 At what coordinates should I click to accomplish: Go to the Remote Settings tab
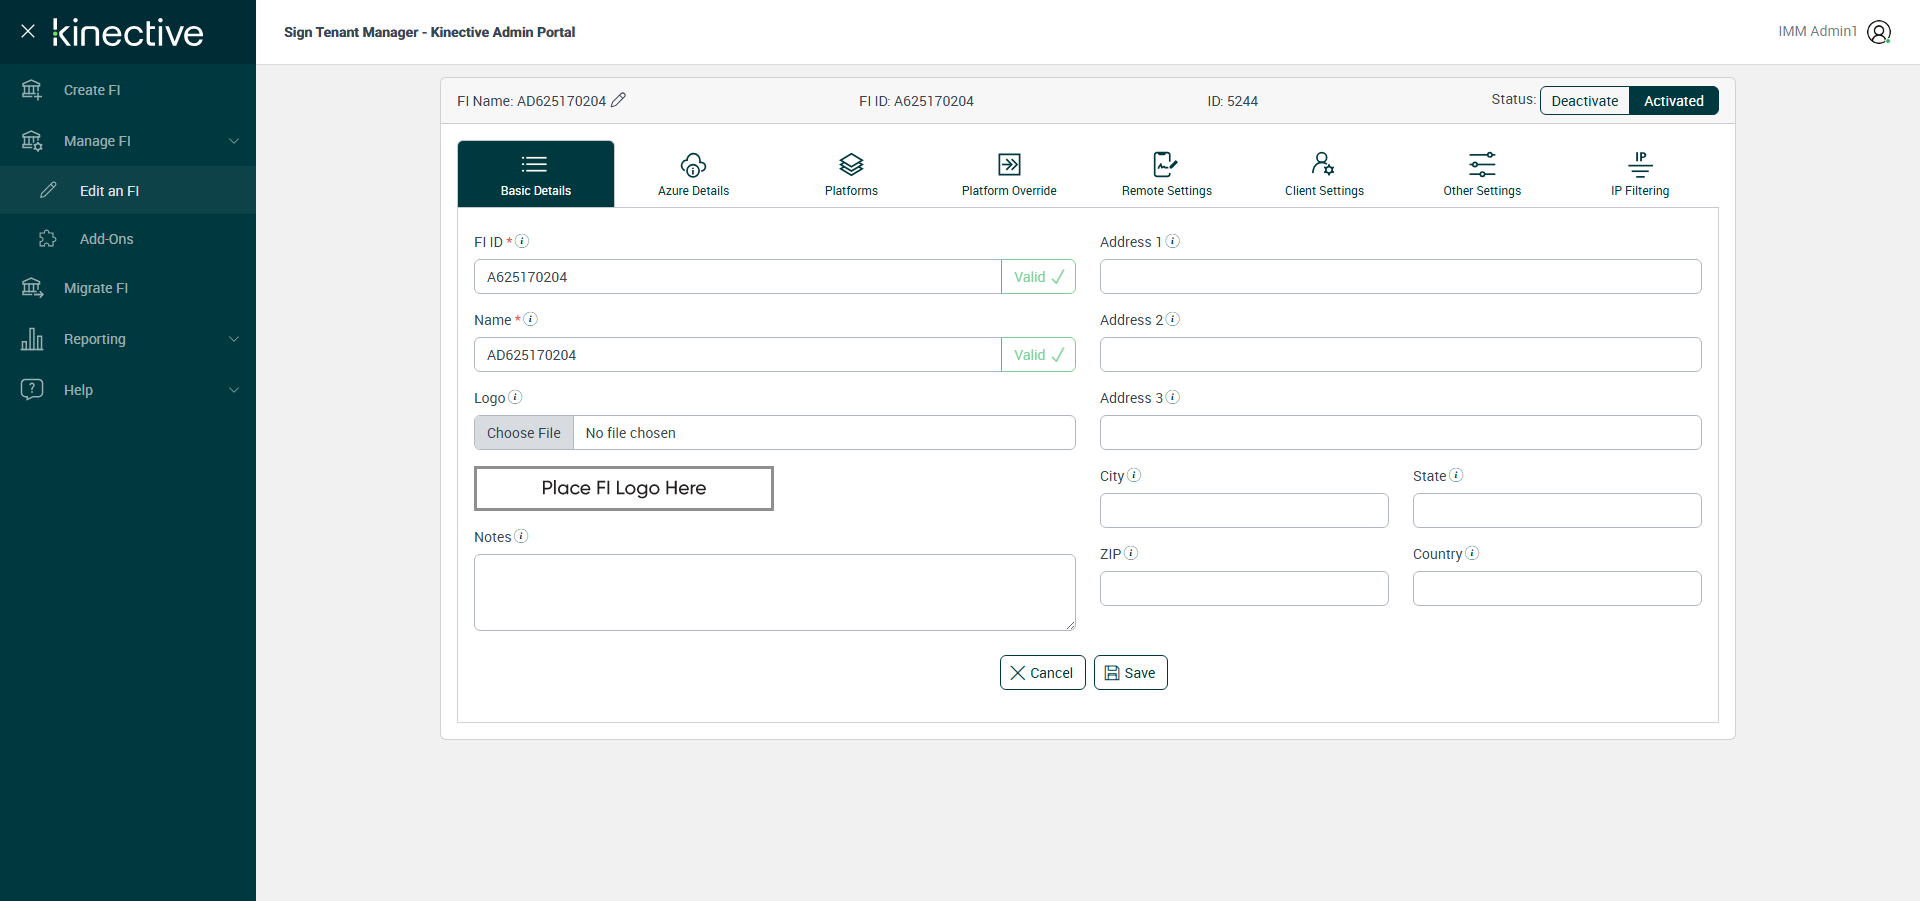[1167, 174]
